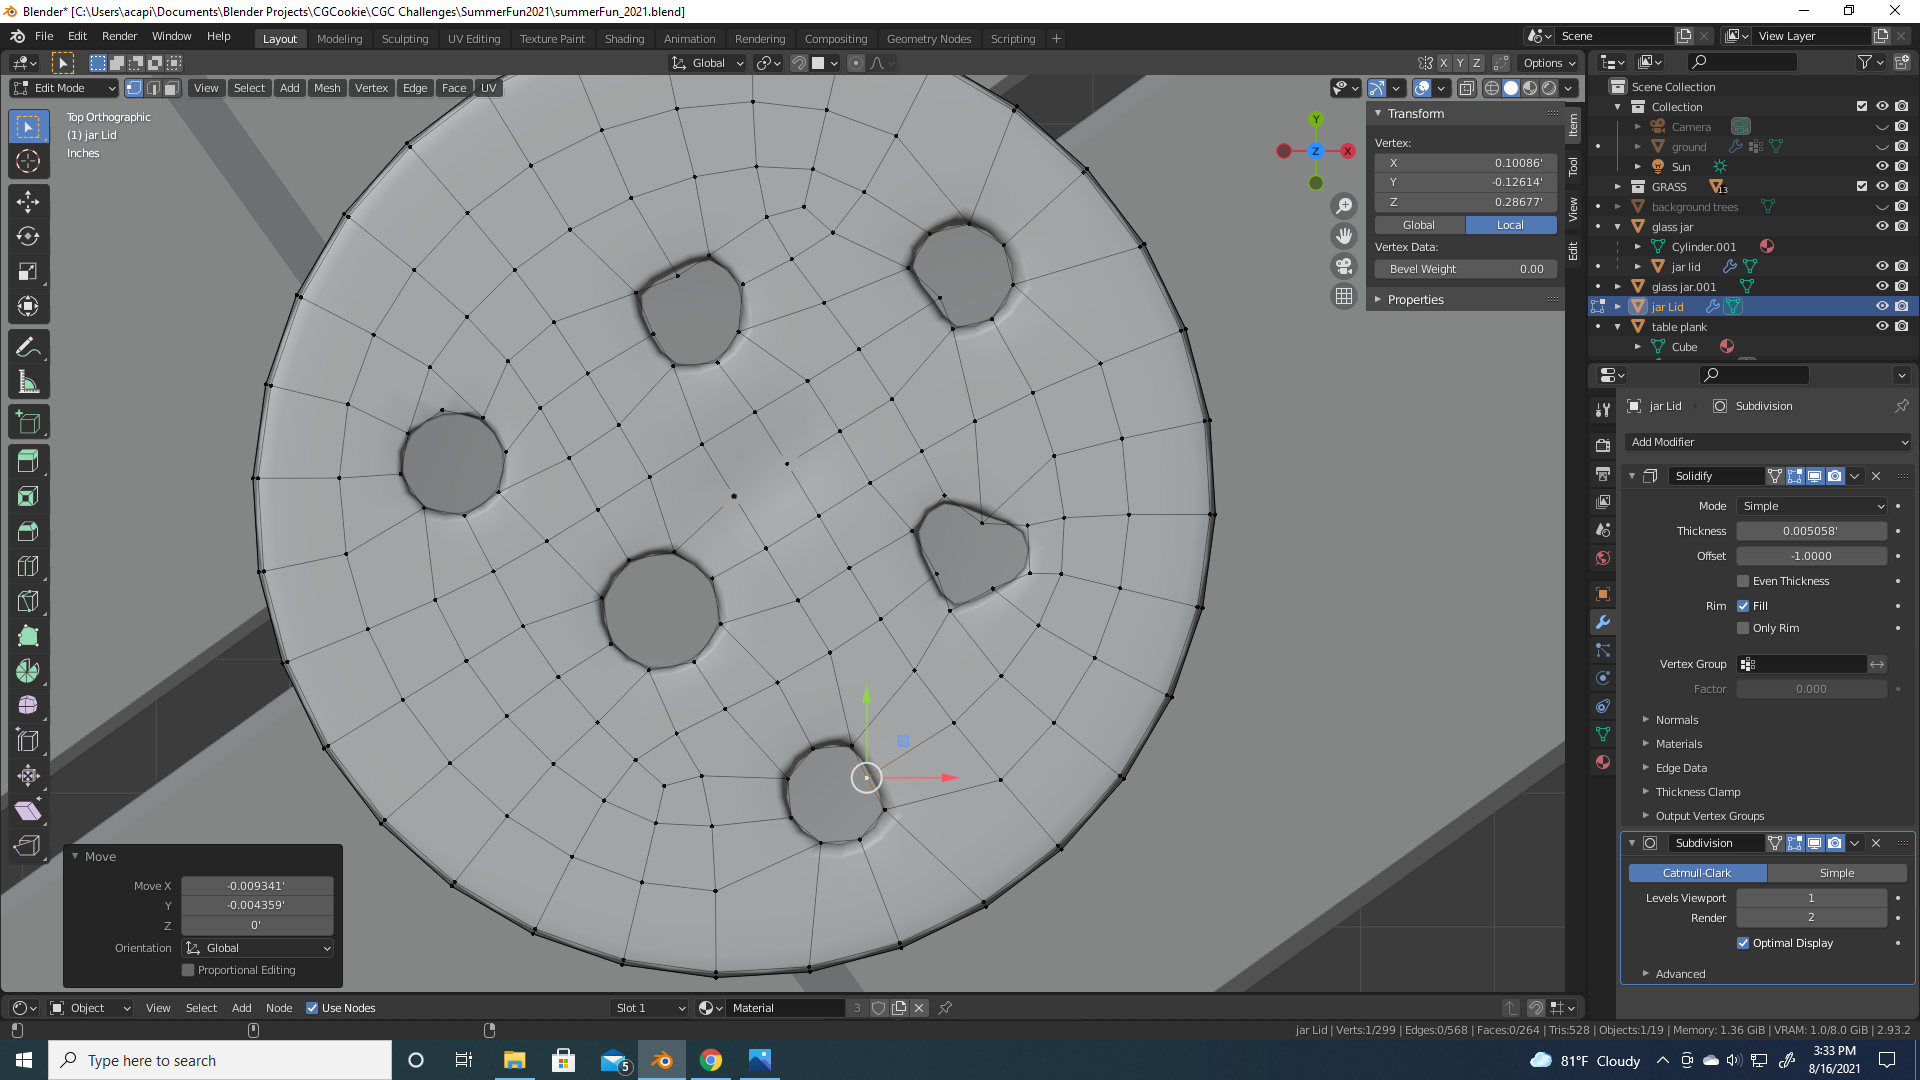Switch to face select mode
1920x1080 pixels.
171,88
